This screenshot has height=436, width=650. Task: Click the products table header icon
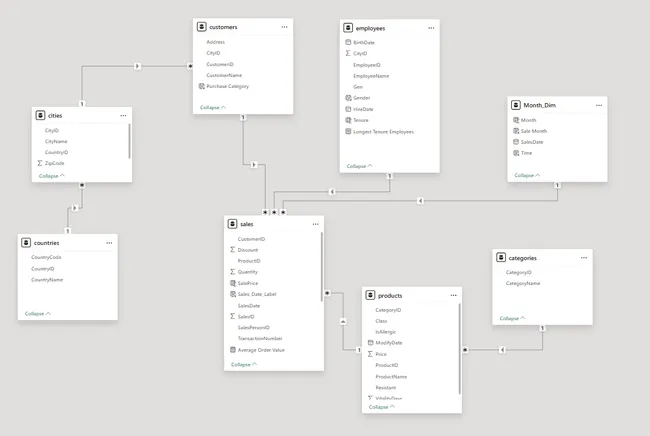(370, 296)
